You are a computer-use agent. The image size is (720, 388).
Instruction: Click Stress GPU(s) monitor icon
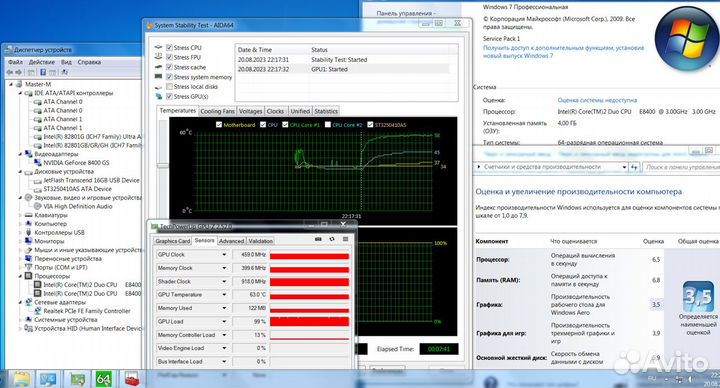(x=158, y=96)
